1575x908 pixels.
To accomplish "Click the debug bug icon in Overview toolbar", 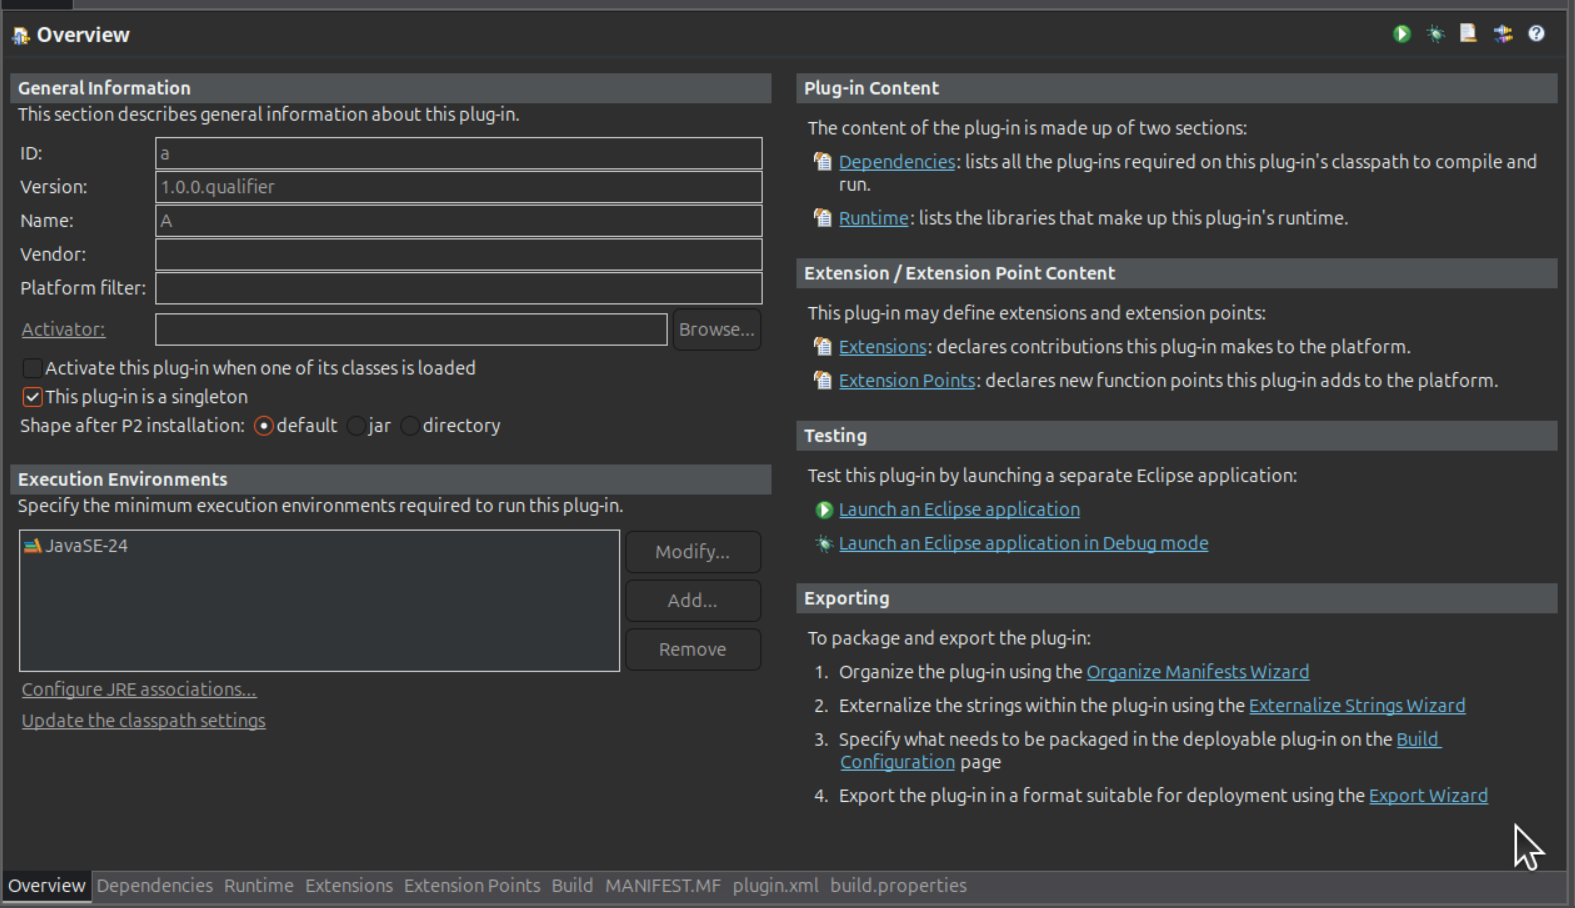I will 1436,34.
